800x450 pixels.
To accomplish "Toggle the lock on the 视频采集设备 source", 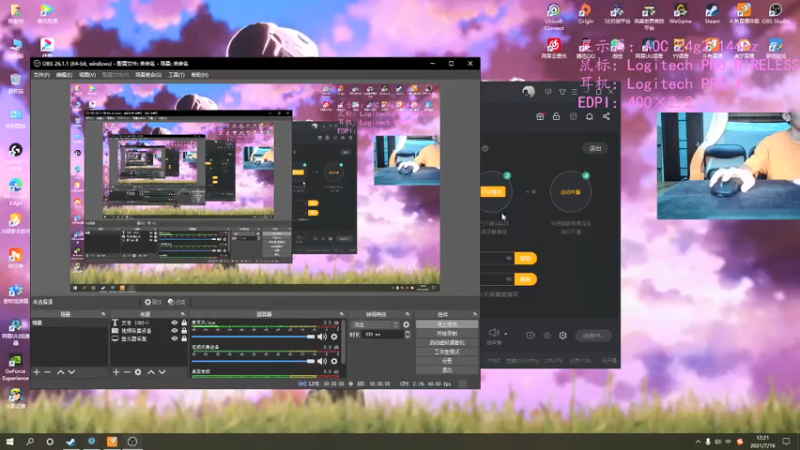I will 184,331.
